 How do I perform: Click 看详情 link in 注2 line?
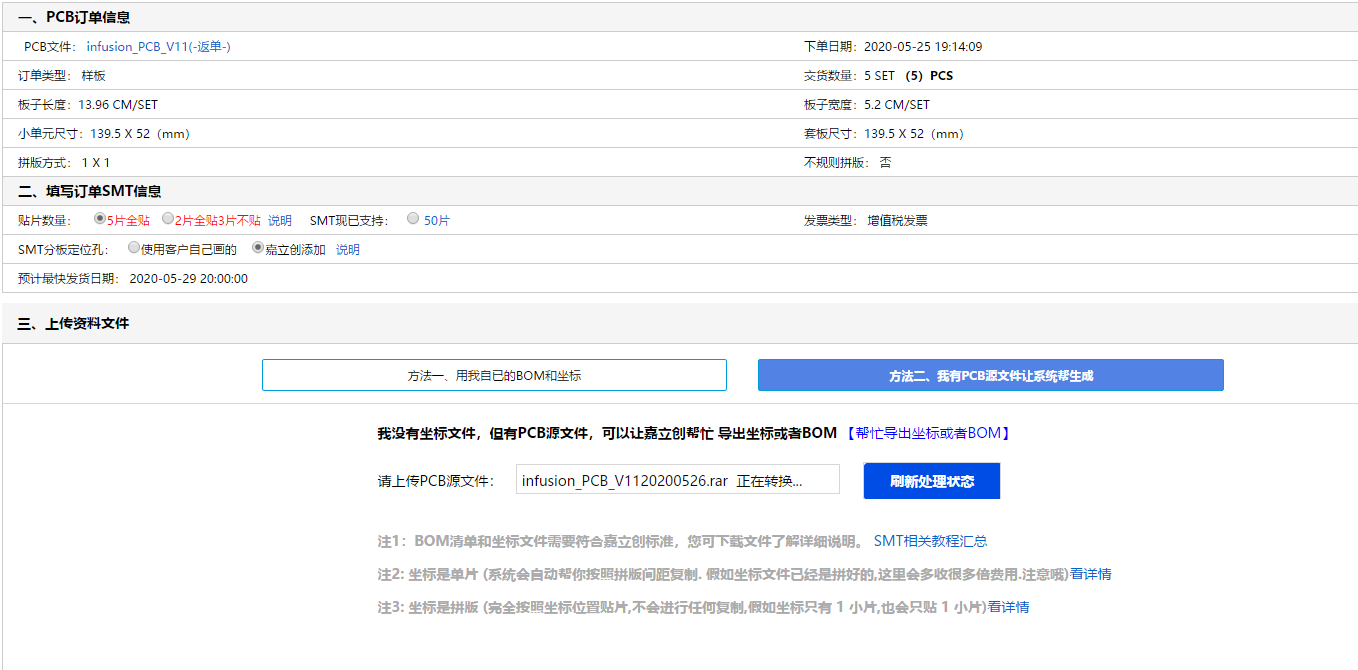1091,574
